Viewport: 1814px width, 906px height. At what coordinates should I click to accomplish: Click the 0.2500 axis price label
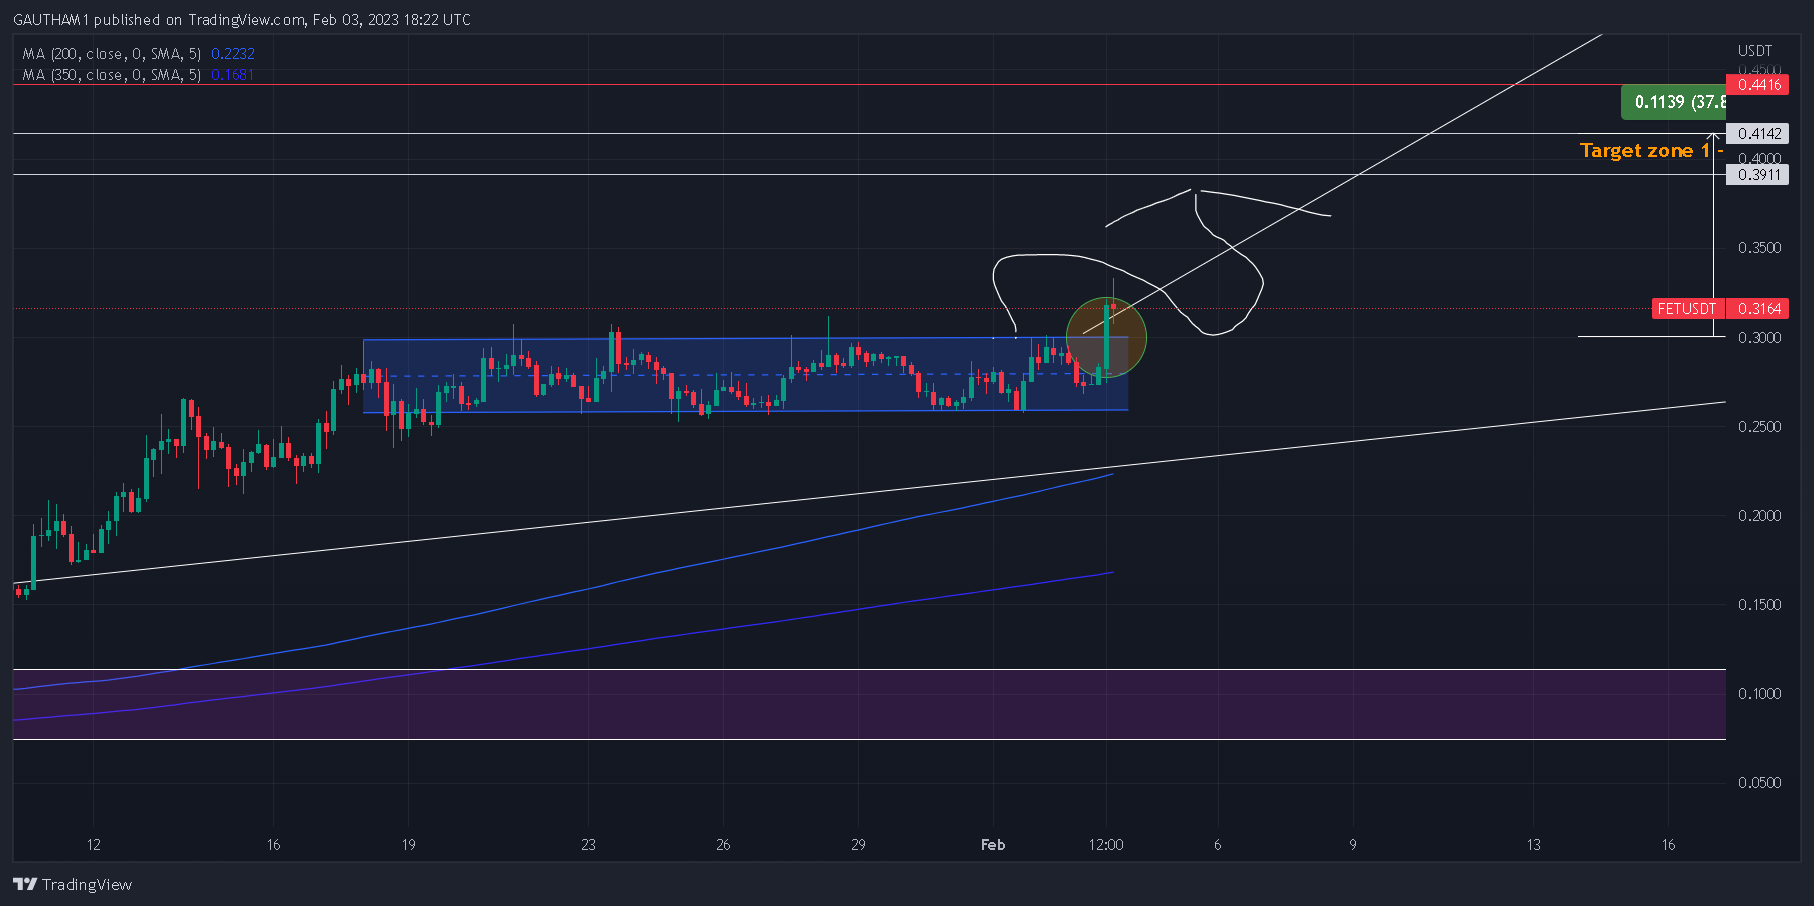click(1759, 427)
